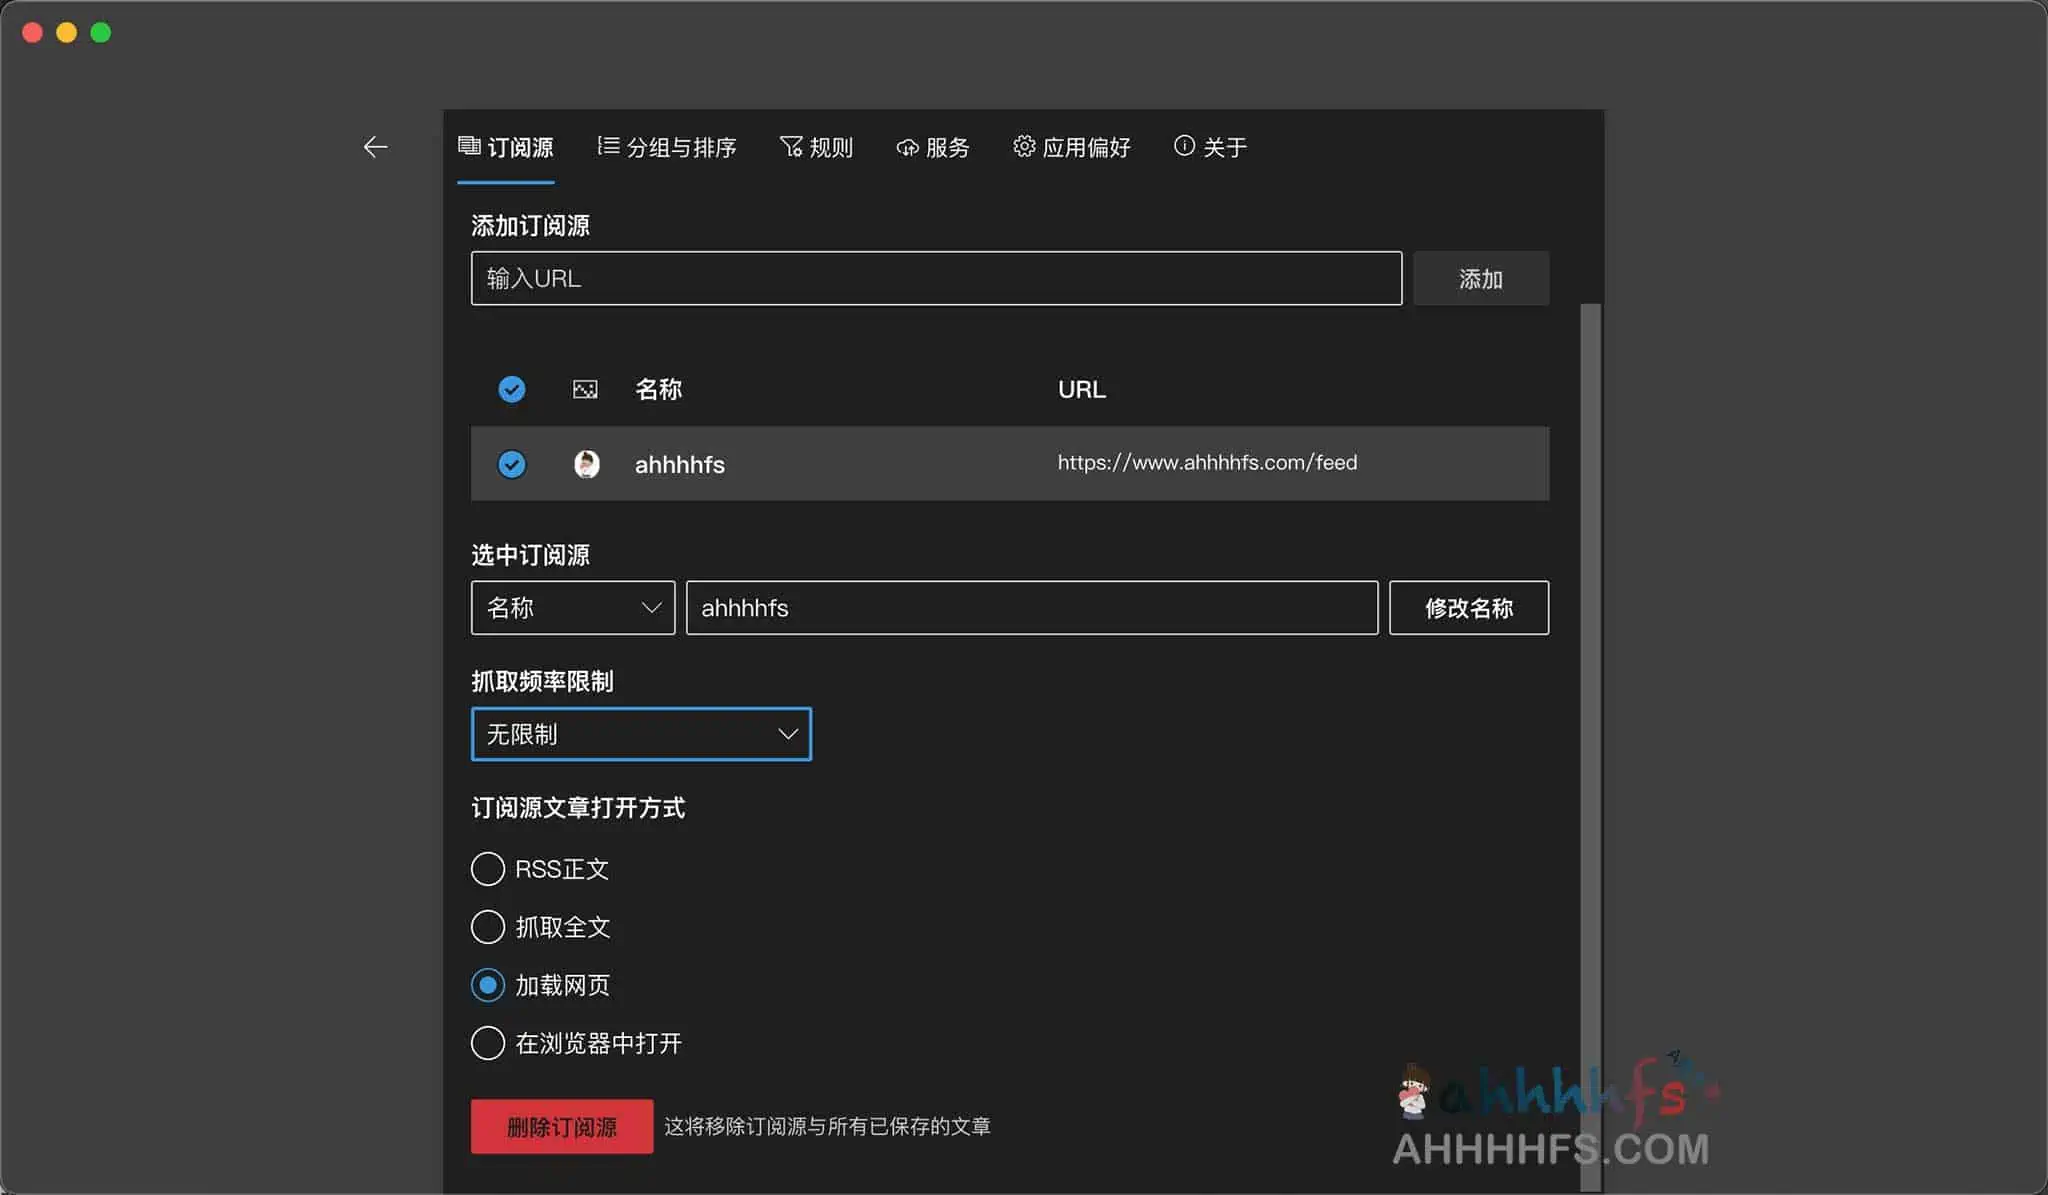Uncheck the ahhhhfs feed row checkbox
2048x1195 pixels.
pos(511,463)
